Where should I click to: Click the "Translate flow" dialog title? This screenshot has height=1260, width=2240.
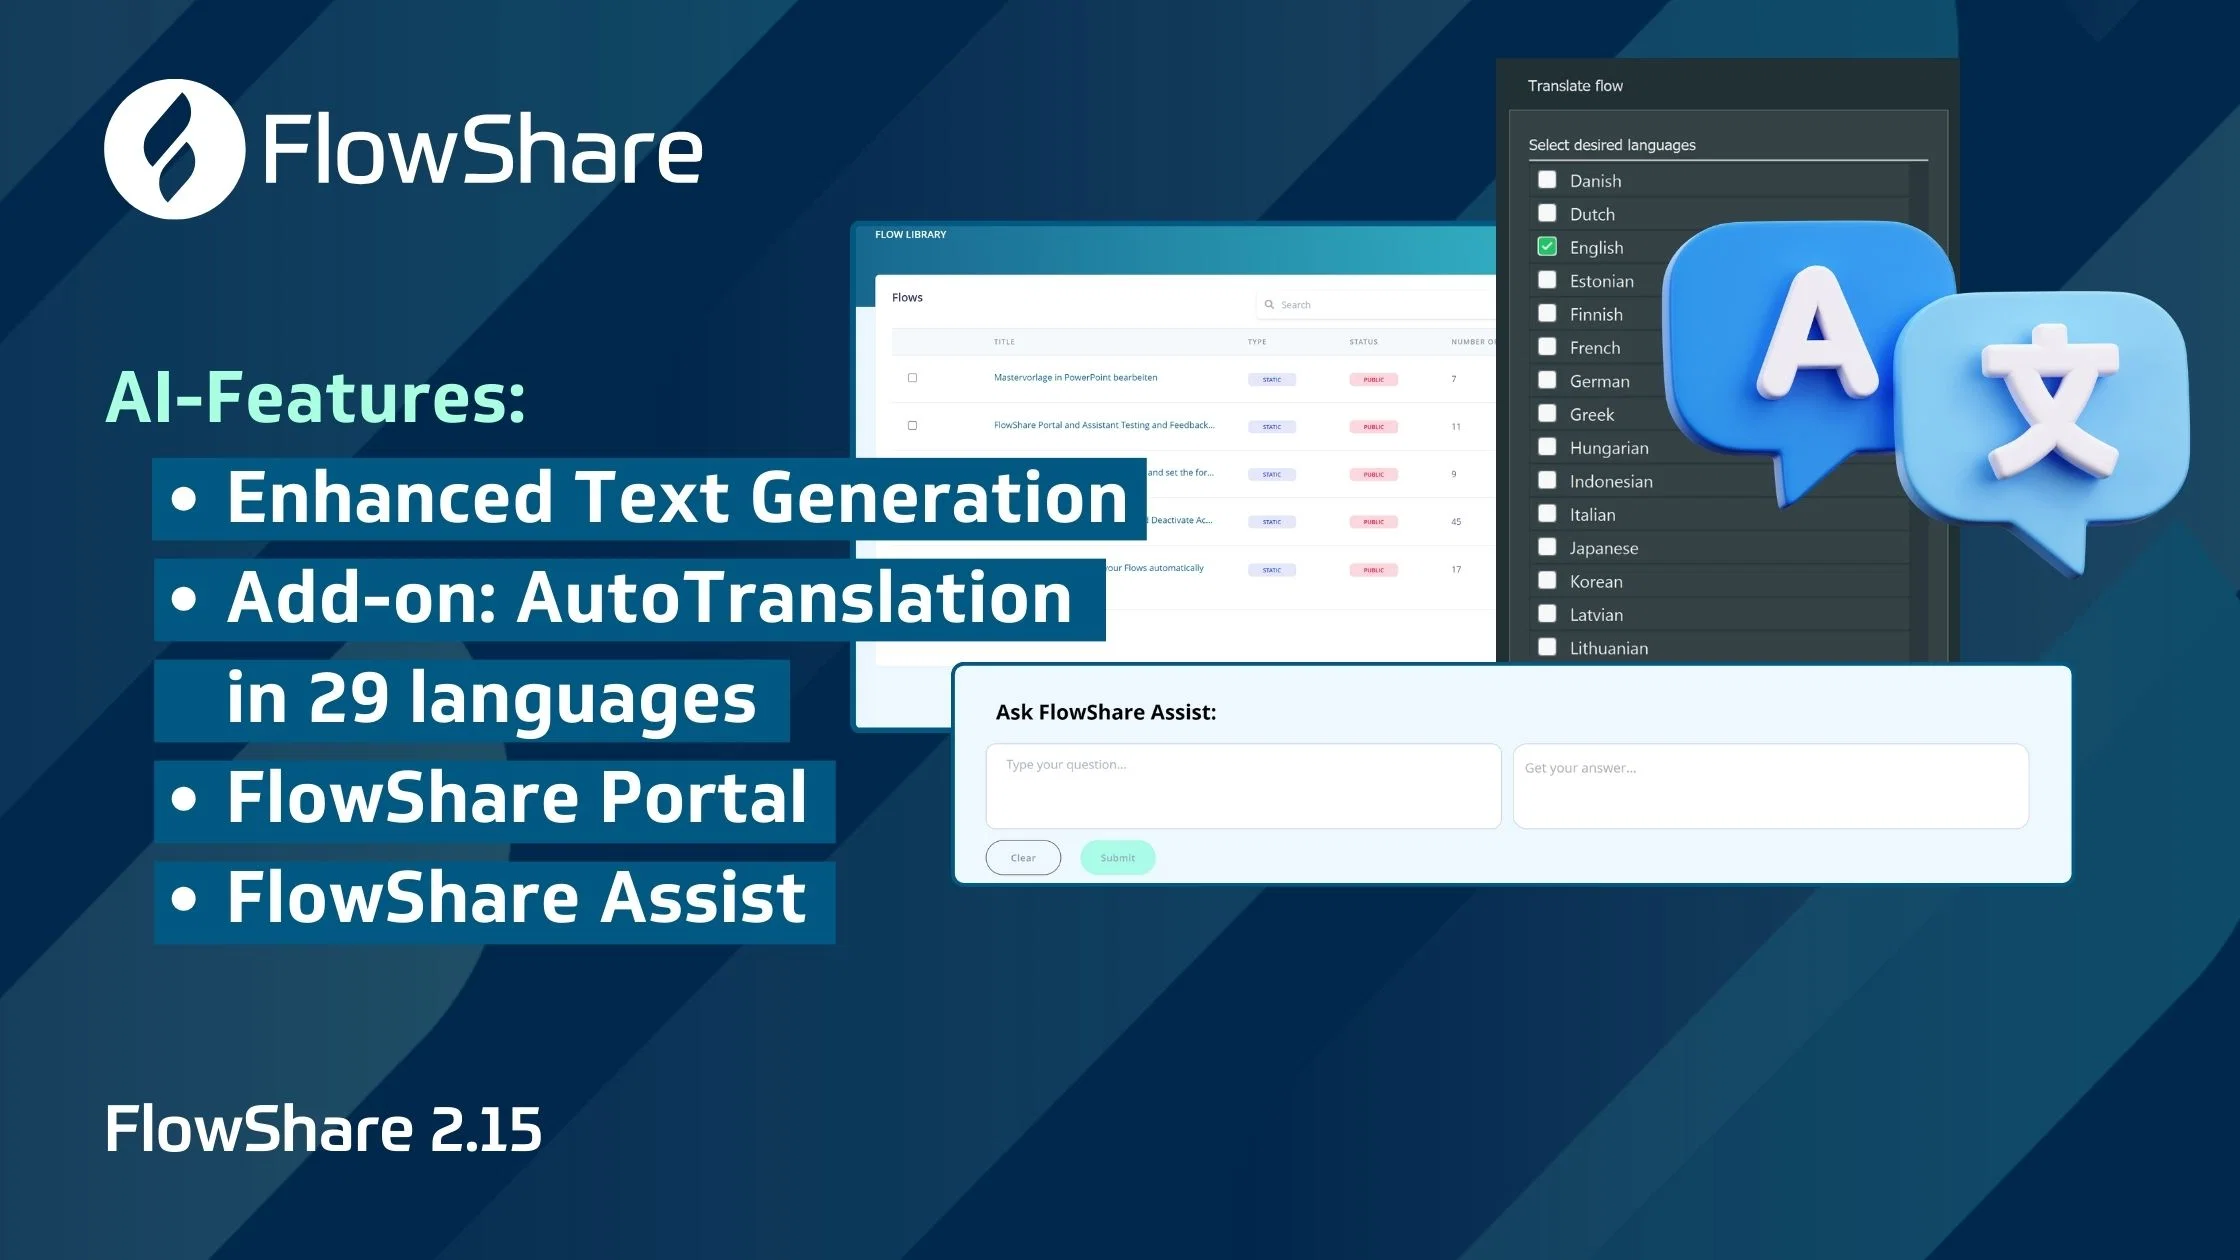pyautogui.click(x=1575, y=86)
